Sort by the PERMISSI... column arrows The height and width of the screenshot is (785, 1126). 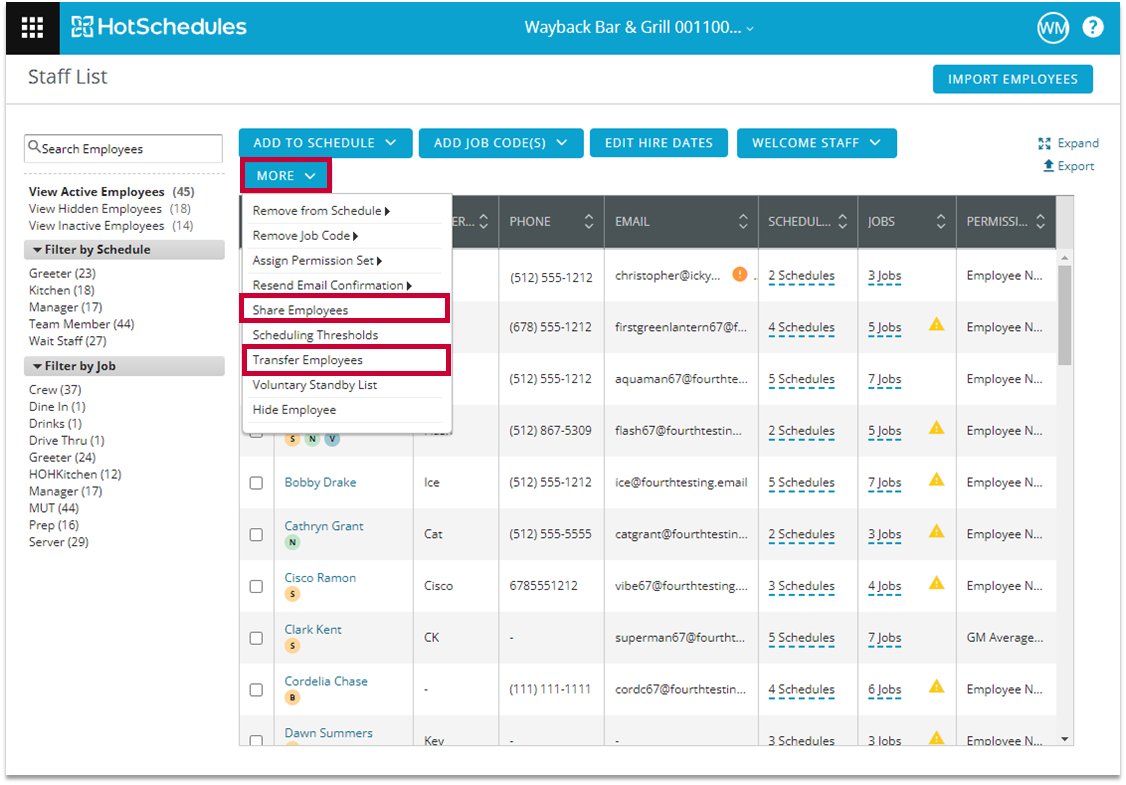tap(1041, 222)
